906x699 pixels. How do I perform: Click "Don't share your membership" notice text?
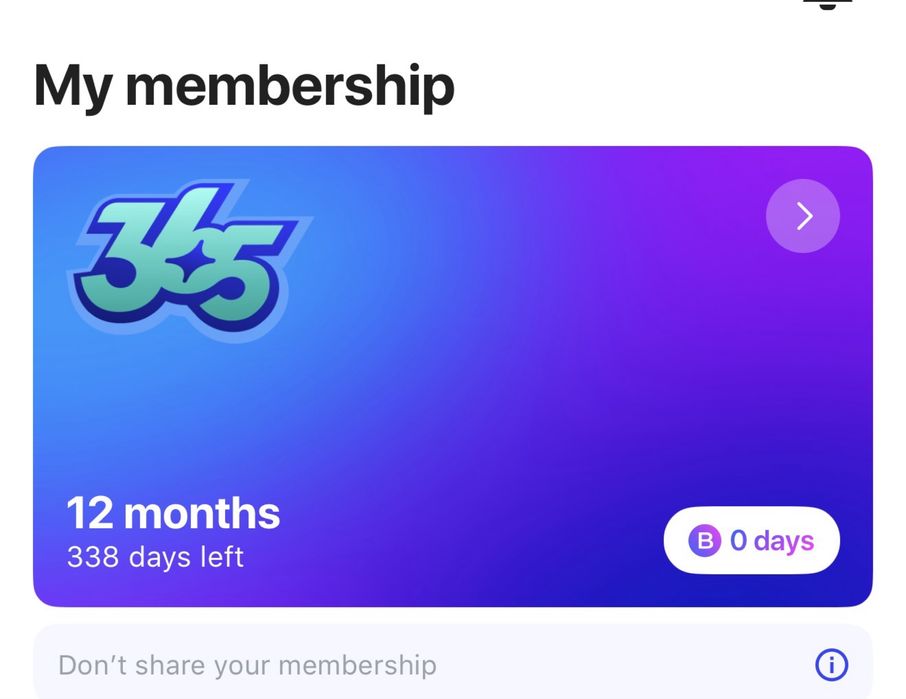(x=247, y=665)
